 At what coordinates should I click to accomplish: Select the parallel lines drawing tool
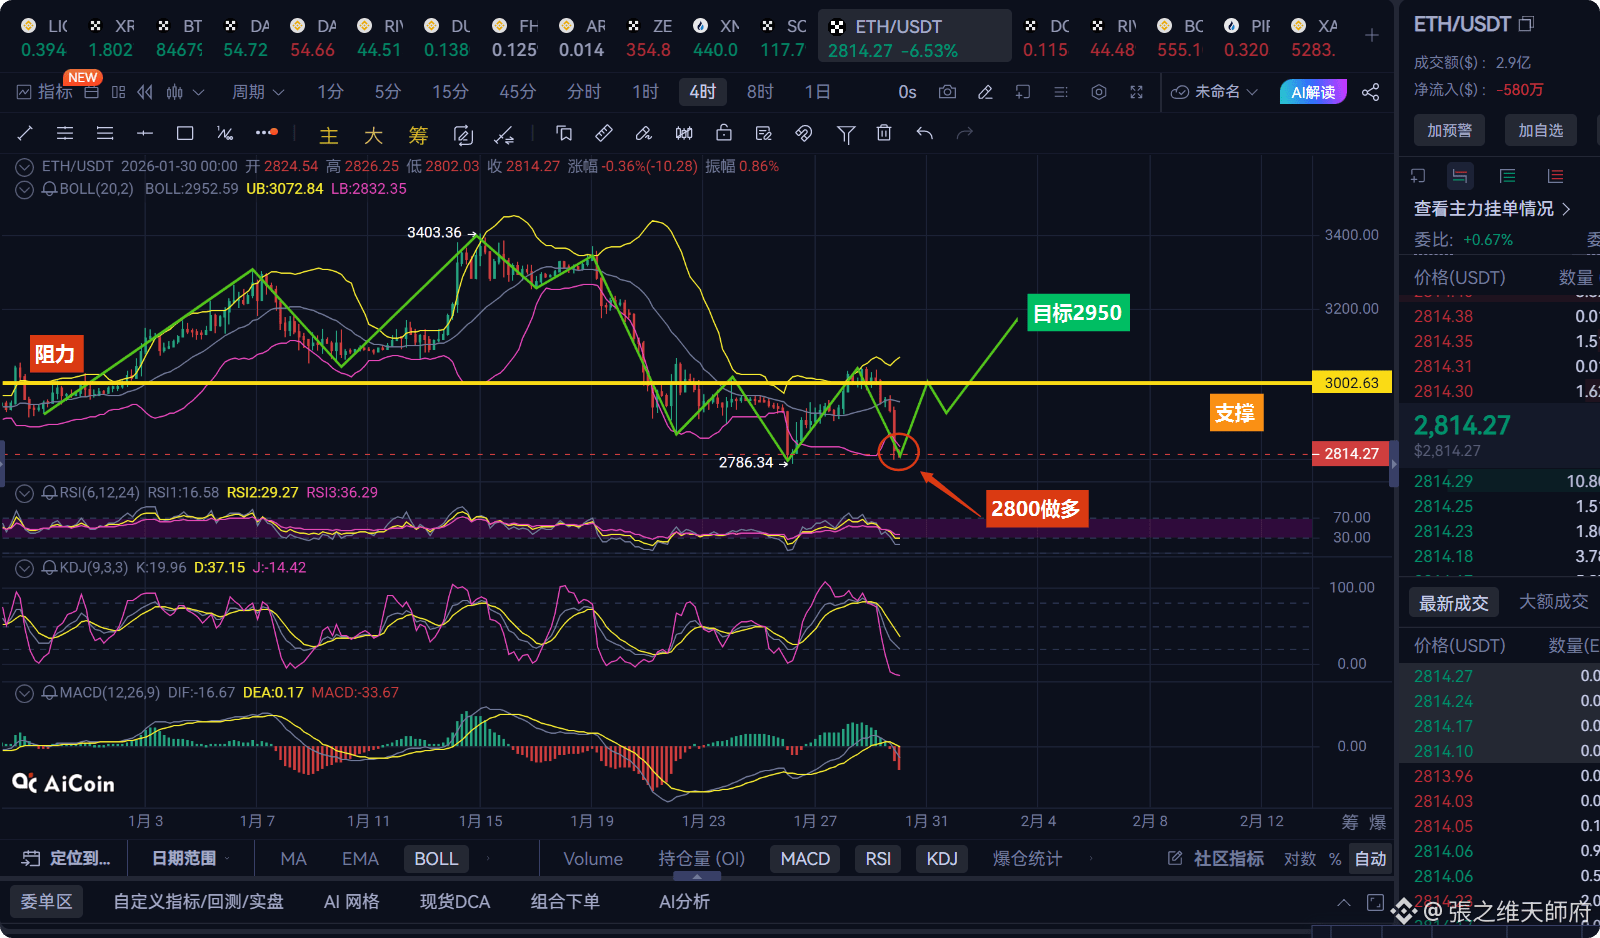pos(65,133)
